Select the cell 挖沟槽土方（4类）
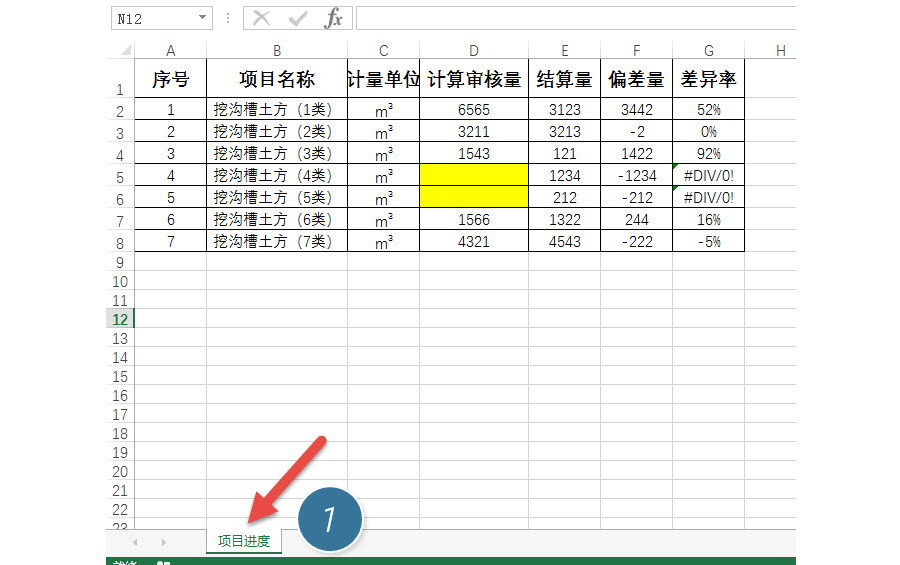Viewport: 900px width, 565px height. click(277, 175)
